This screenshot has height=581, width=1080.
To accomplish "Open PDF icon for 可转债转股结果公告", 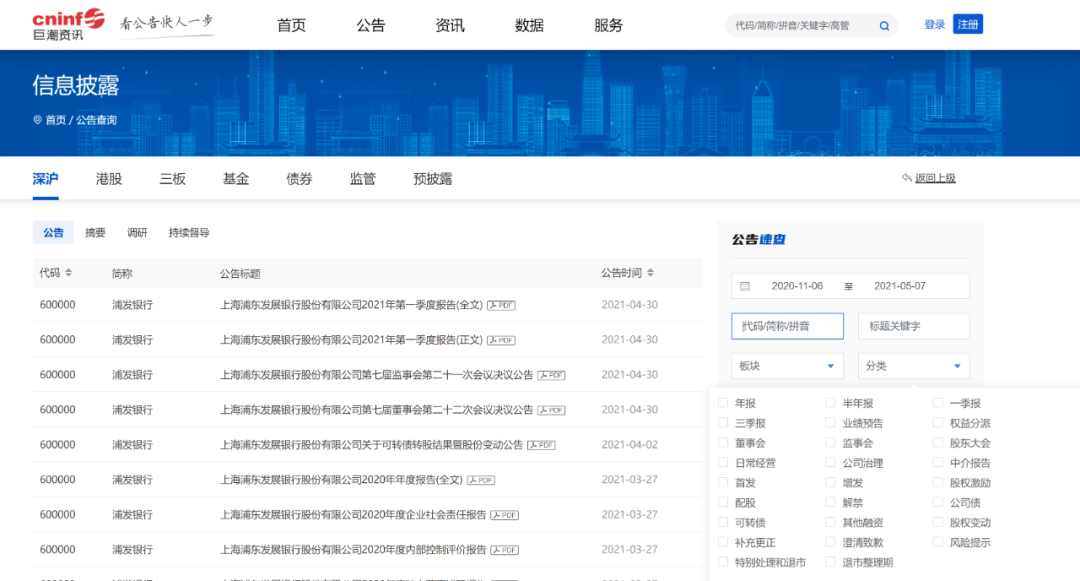I will 541,445.
